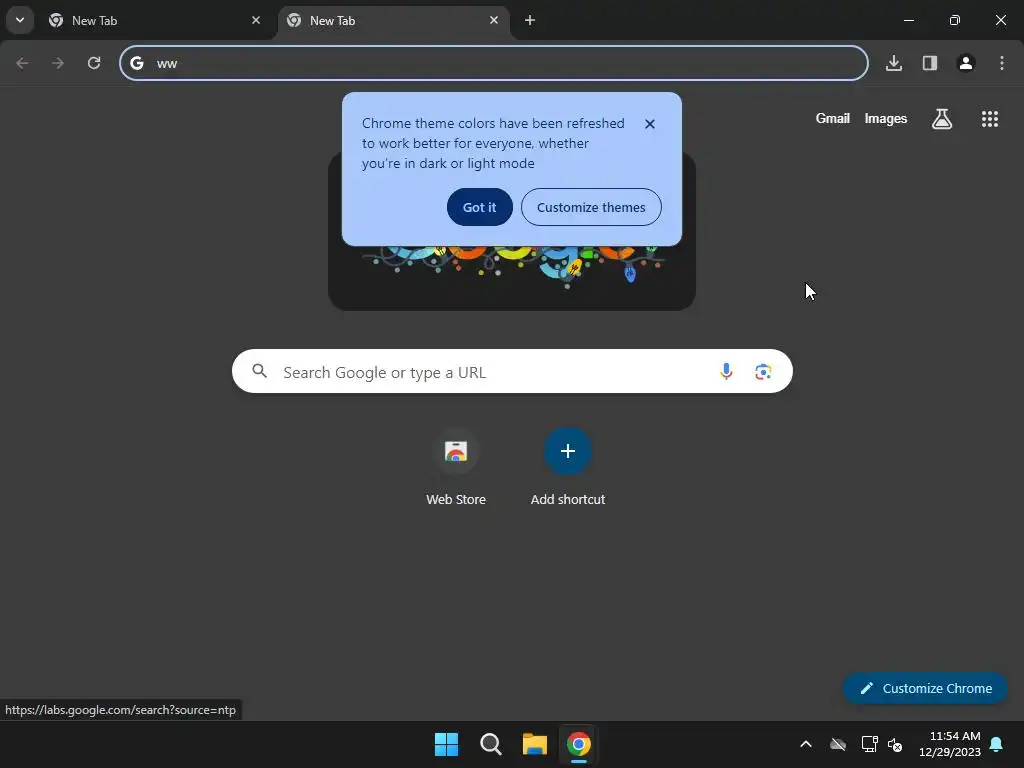Click Customize themes button
The height and width of the screenshot is (768, 1024).
591,207
